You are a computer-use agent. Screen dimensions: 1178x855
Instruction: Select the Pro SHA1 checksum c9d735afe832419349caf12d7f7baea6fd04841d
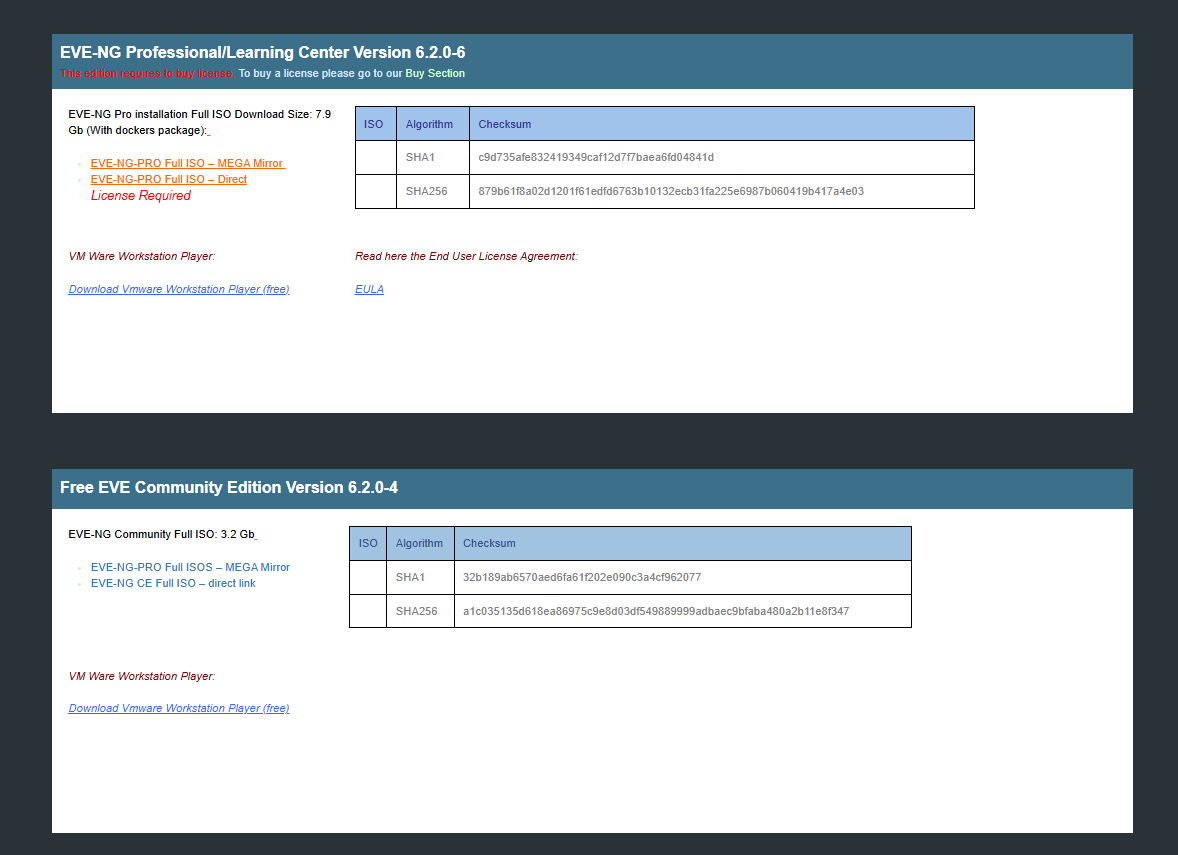point(596,158)
